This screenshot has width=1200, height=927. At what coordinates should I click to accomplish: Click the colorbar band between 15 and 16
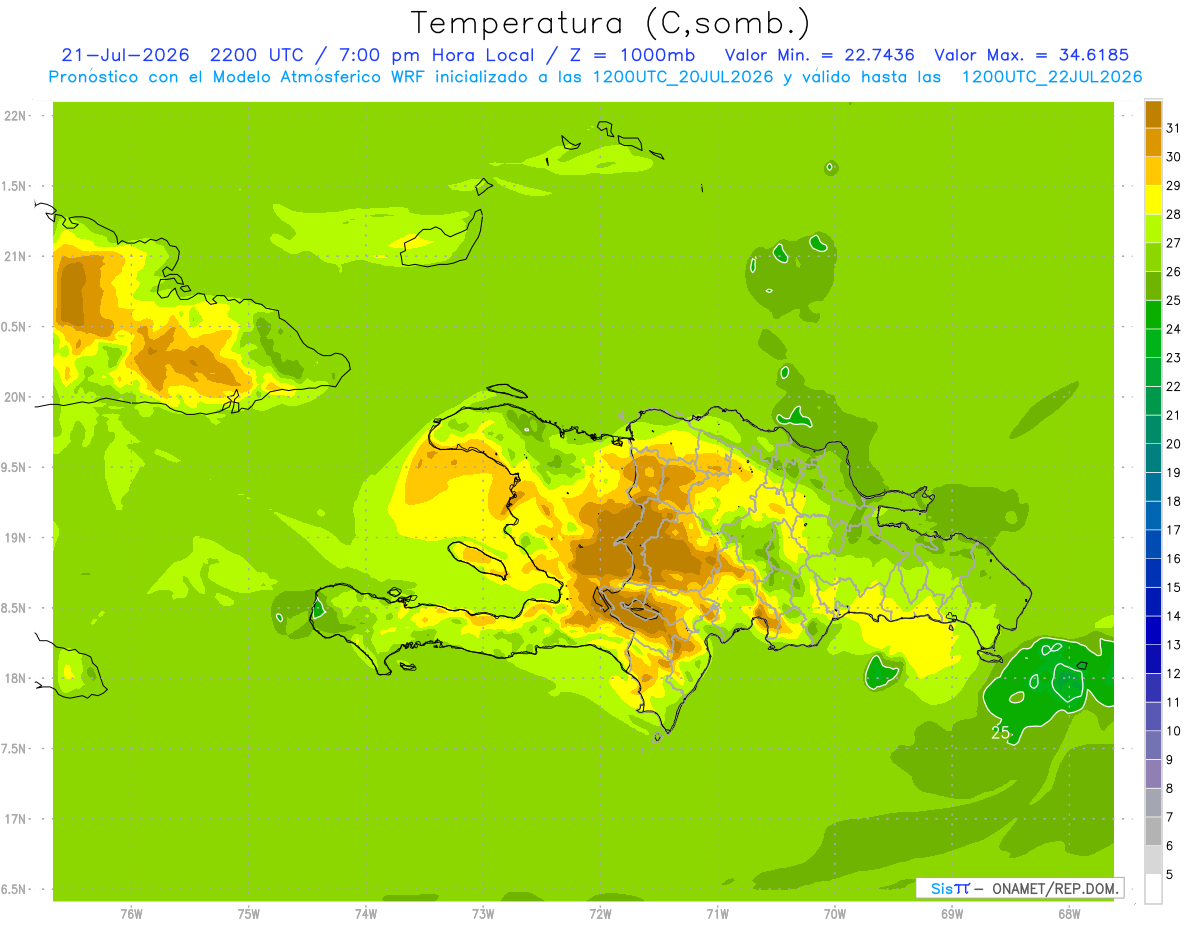point(1153,573)
